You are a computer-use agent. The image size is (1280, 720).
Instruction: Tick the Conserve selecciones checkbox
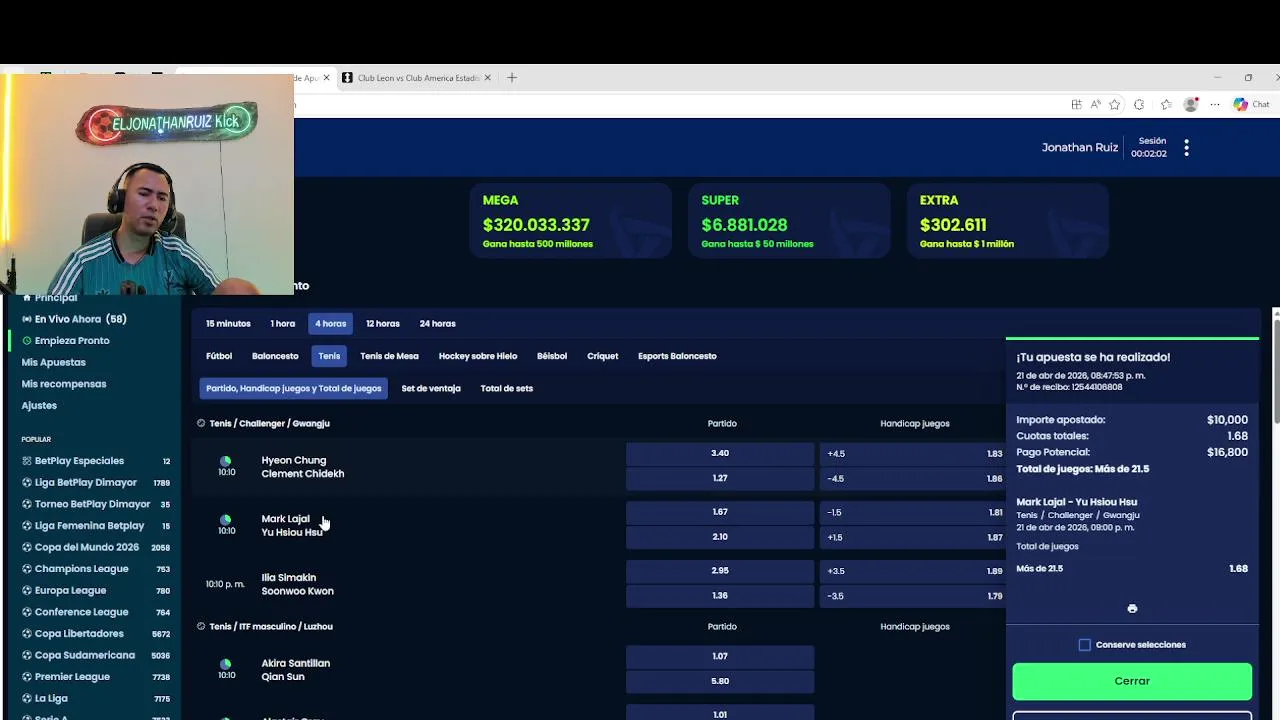tap(1085, 645)
